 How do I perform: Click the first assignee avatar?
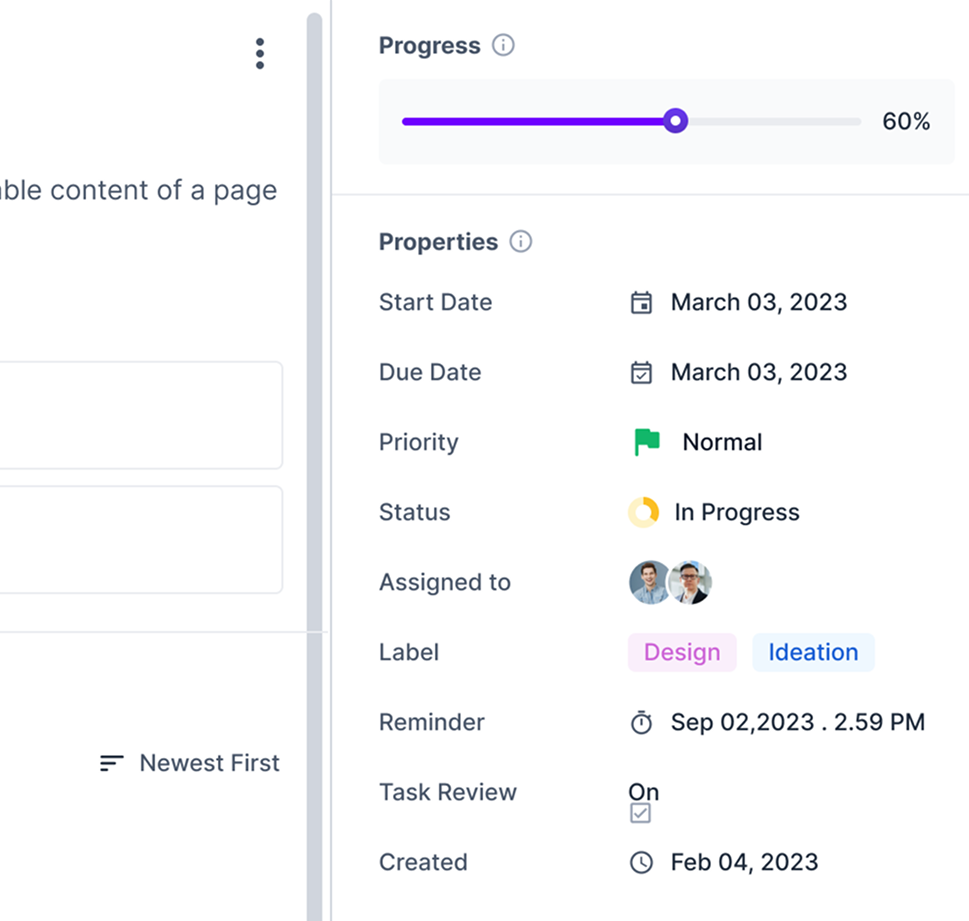pyautogui.click(x=650, y=582)
